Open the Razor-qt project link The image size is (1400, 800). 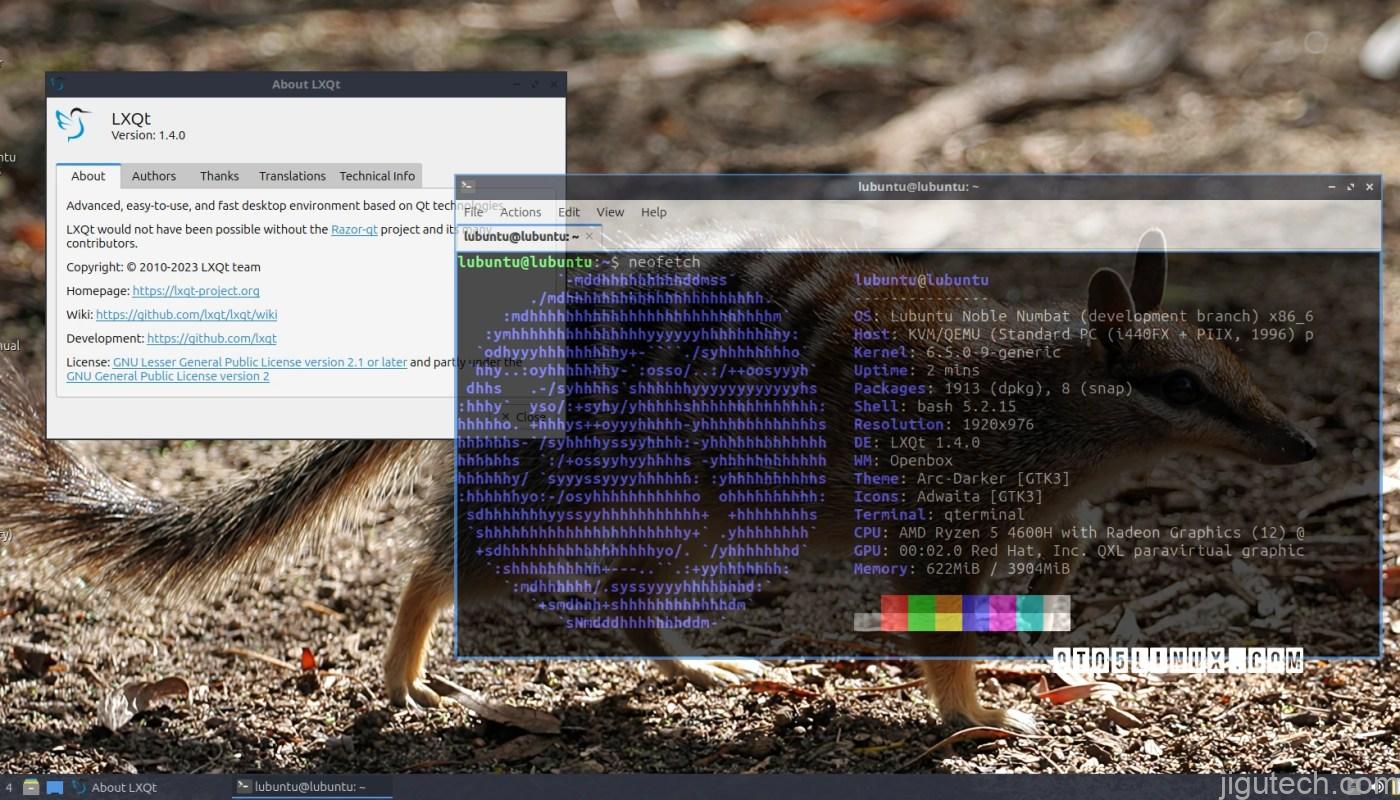point(354,229)
